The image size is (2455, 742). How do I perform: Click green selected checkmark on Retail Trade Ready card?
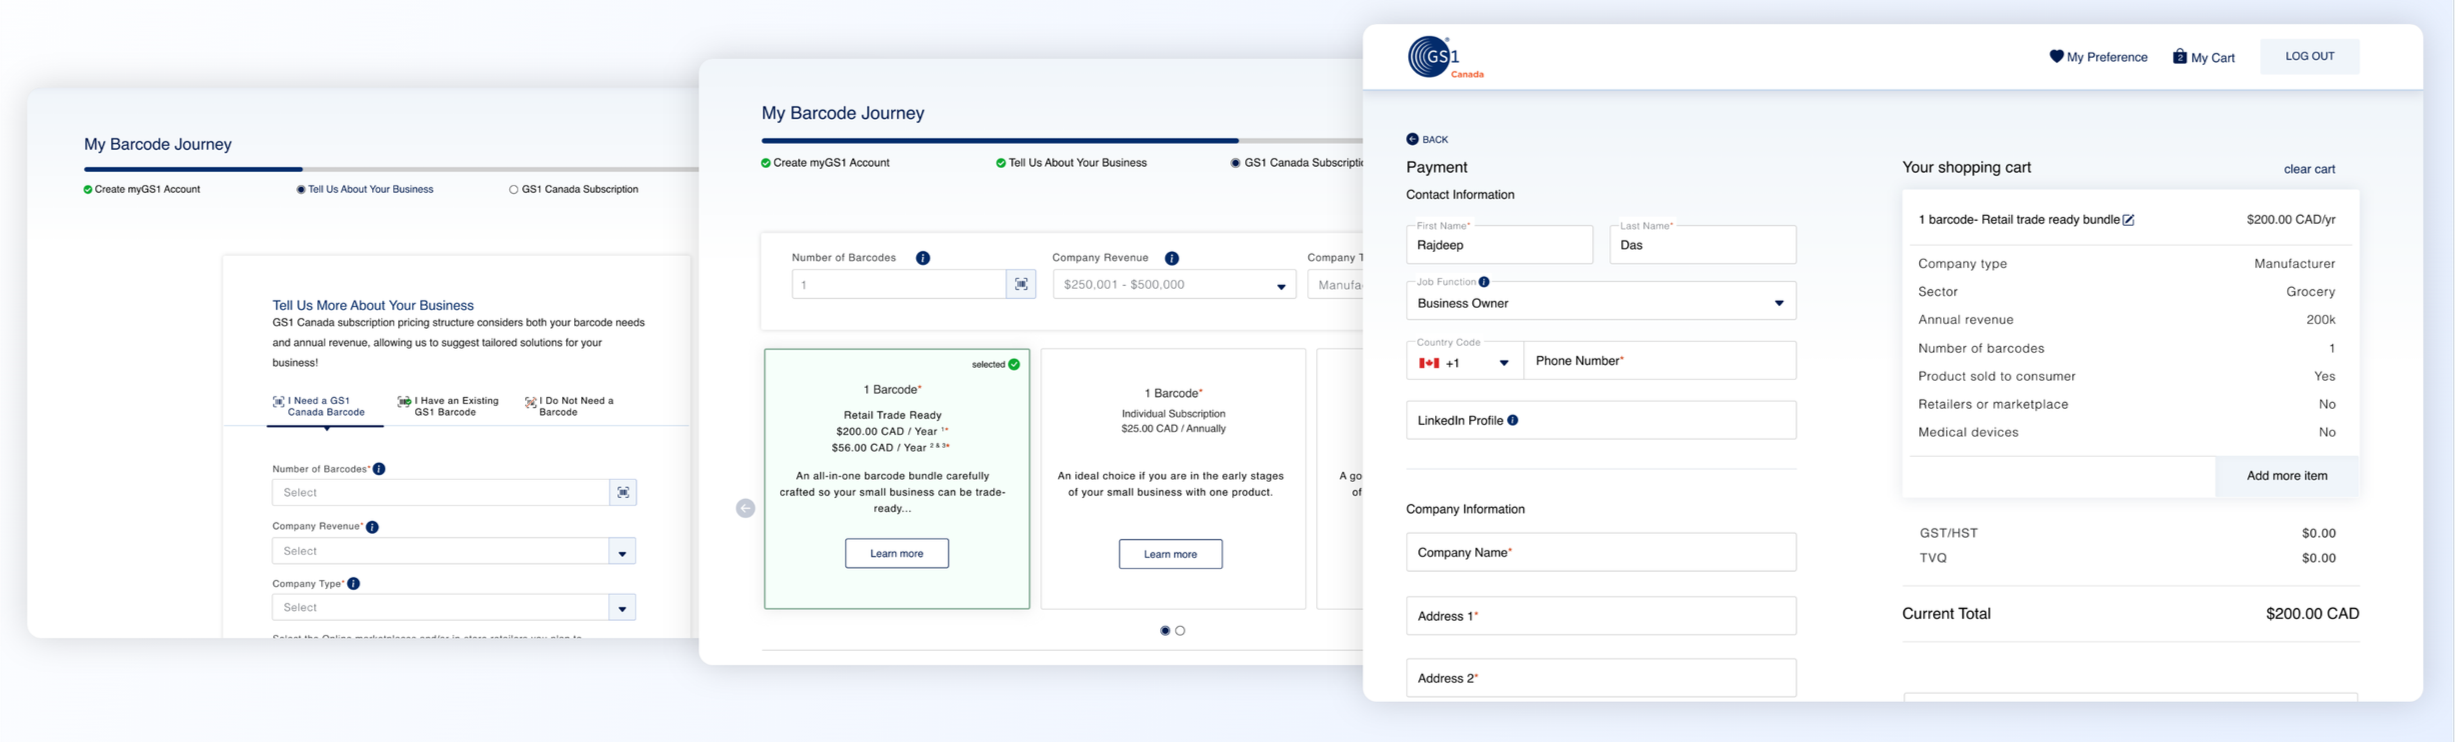[1014, 364]
